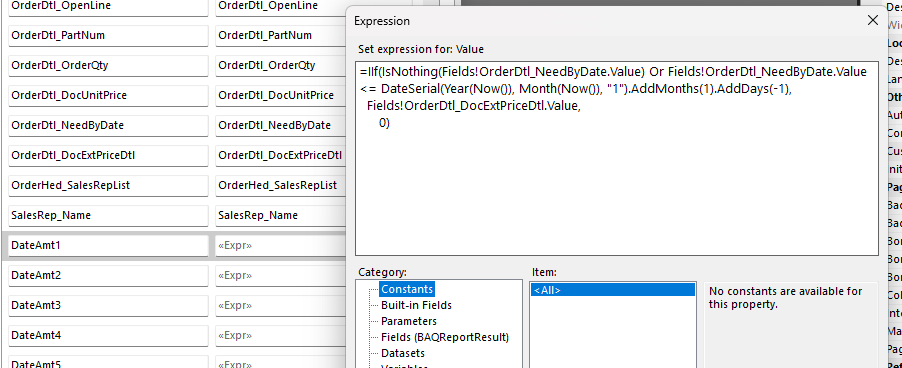Select the DateAmt1 field name box
Image resolution: width=902 pixels, height=368 pixels.
click(108, 246)
